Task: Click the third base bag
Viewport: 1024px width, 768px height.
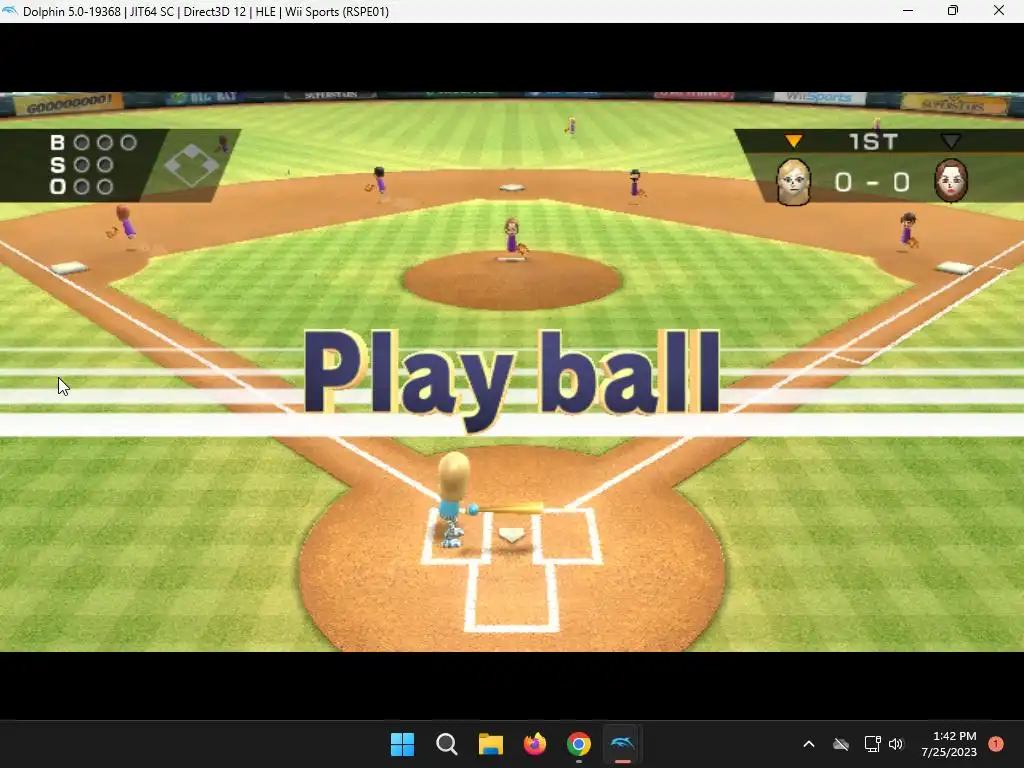Action: pyautogui.click(x=69, y=268)
